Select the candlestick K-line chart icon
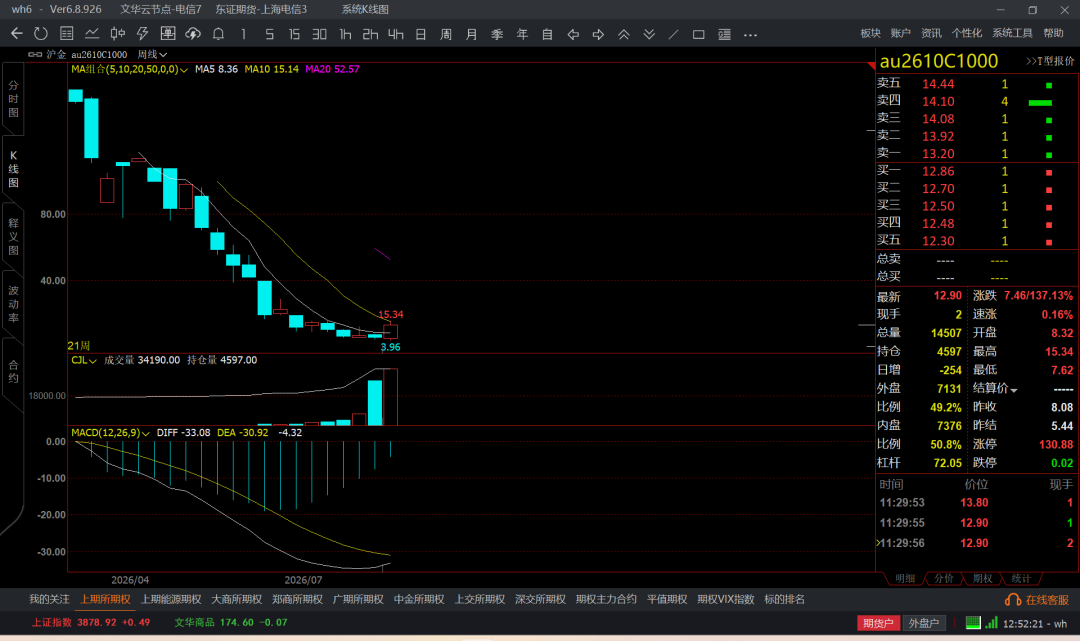The height and width of the screenshot is (641, 1080). [118, 34]
